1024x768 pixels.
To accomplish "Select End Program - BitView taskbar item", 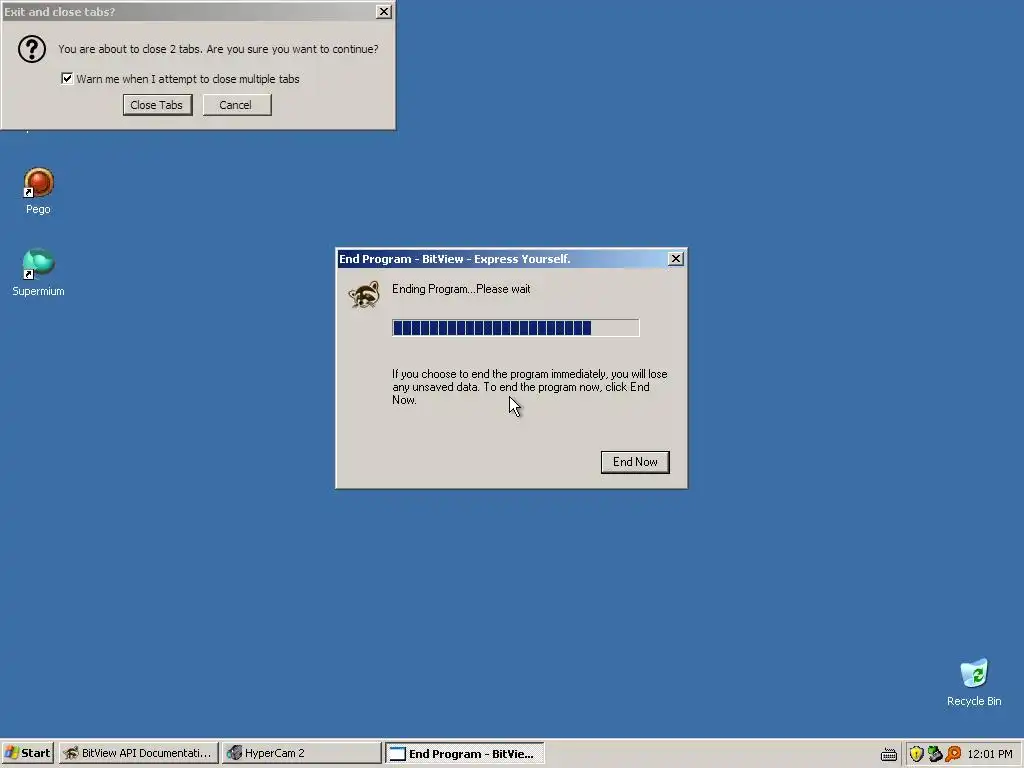I will pos(464,753).
